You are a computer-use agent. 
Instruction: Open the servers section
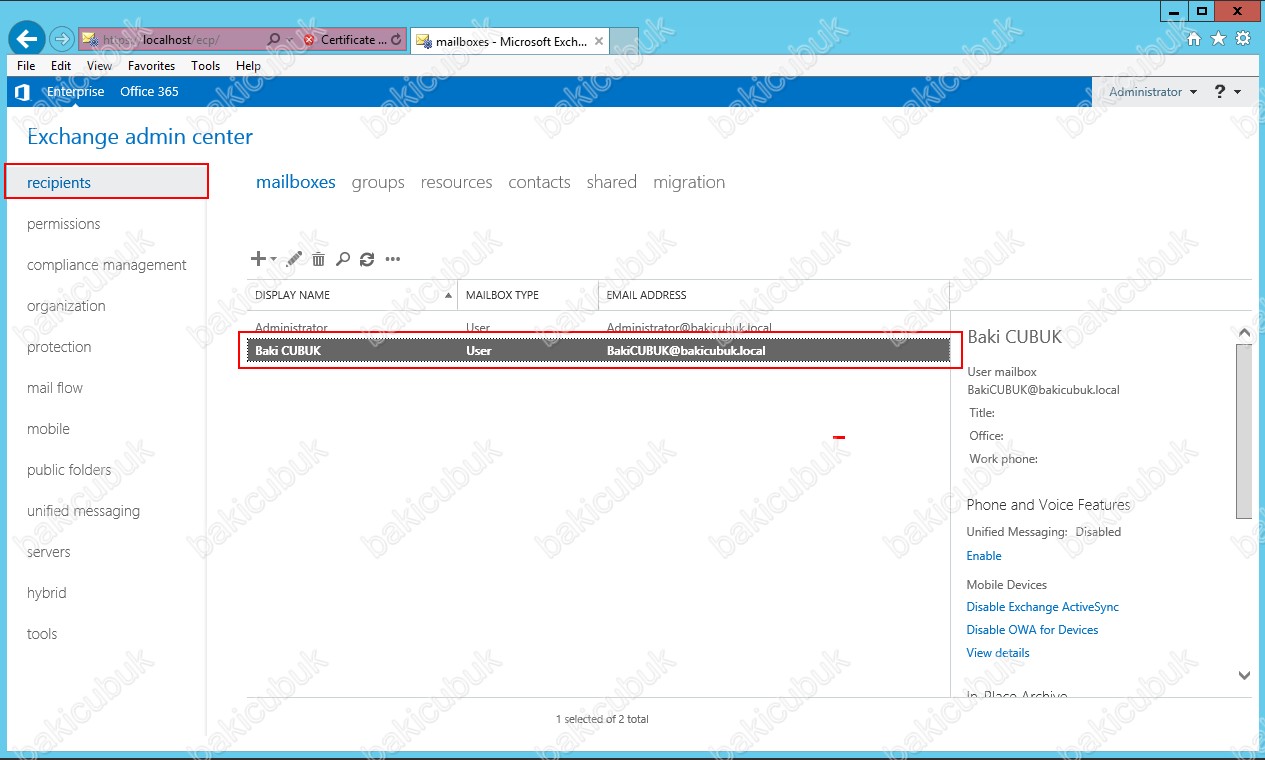(49, 552)
